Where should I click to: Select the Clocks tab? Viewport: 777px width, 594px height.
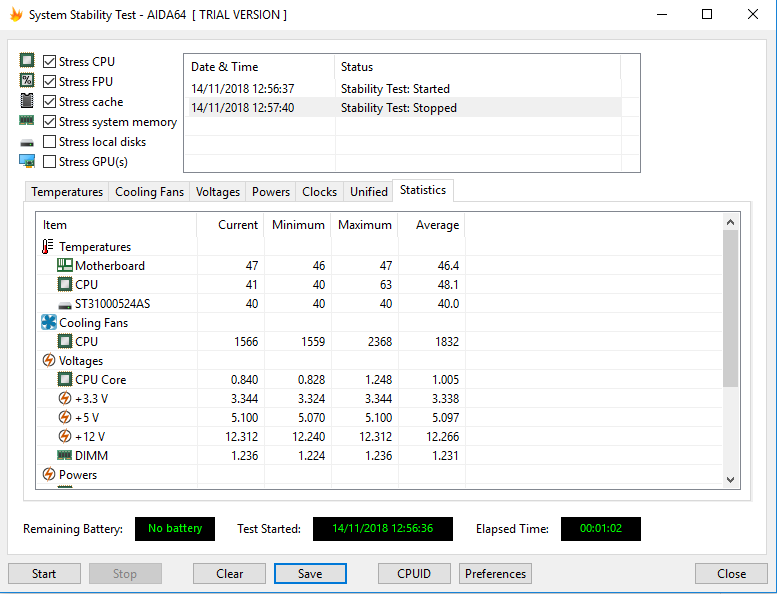click(319, 192)
